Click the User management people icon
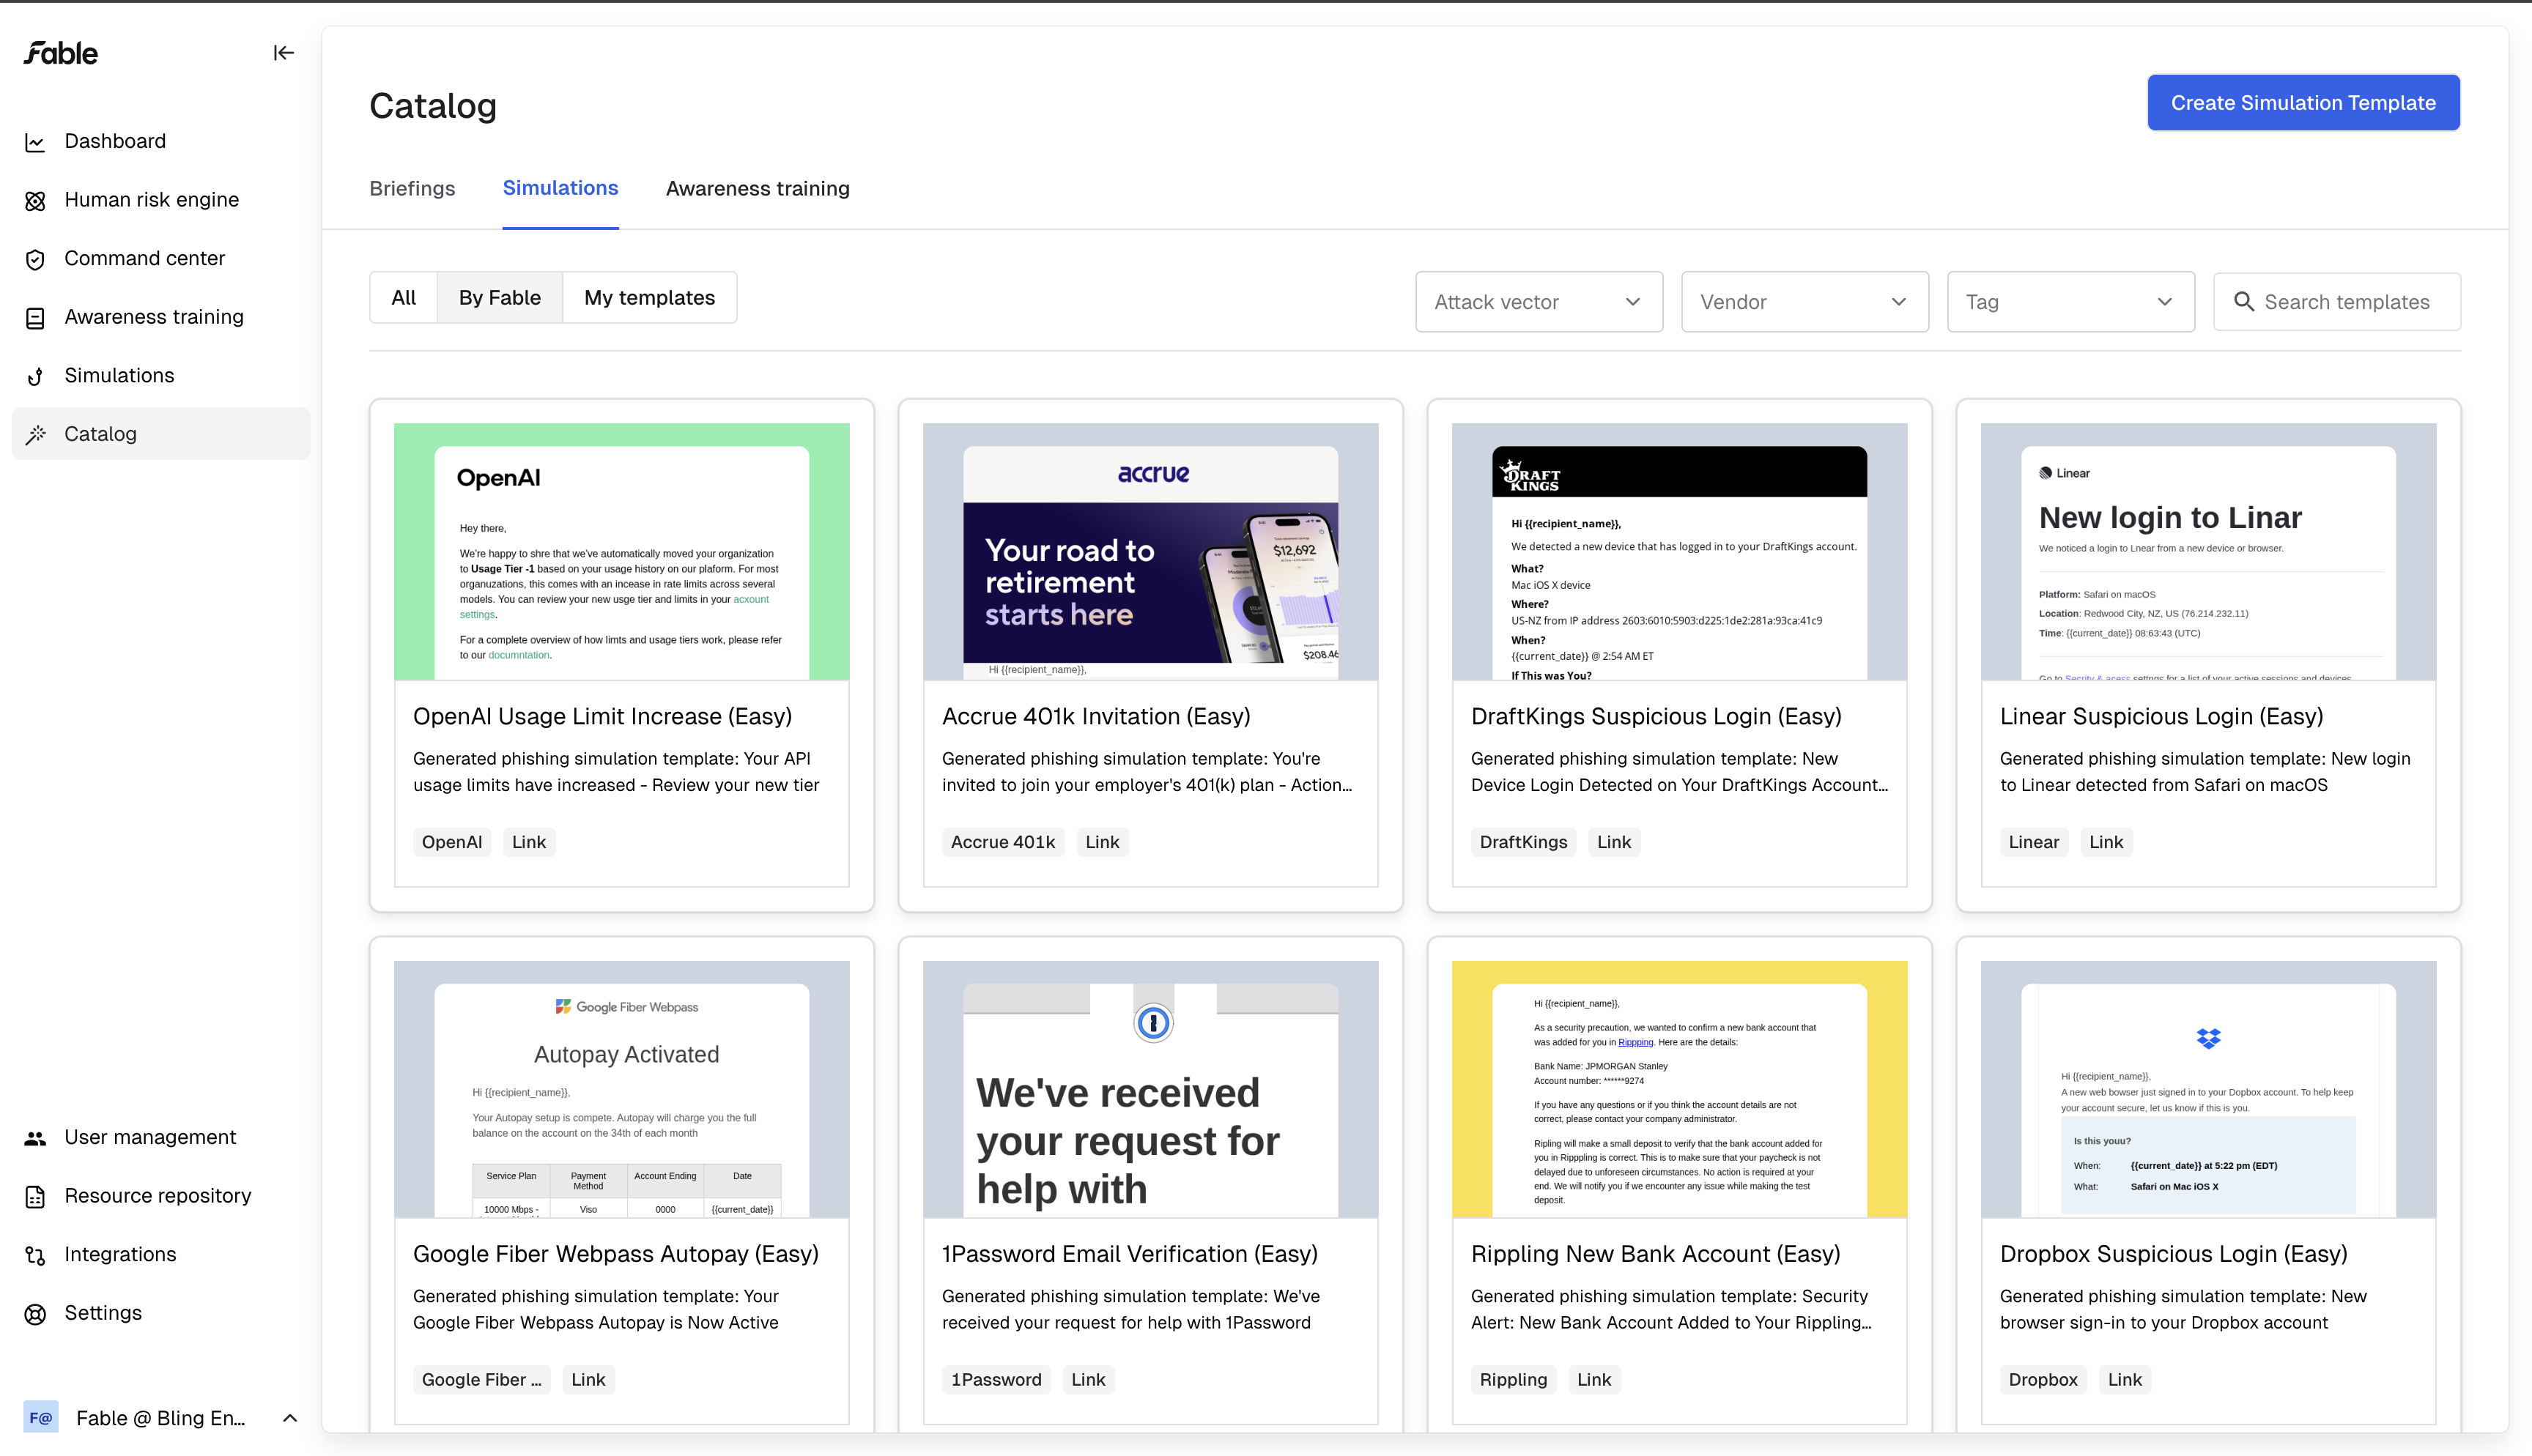2532x1456 pixels. [35, 1138]
